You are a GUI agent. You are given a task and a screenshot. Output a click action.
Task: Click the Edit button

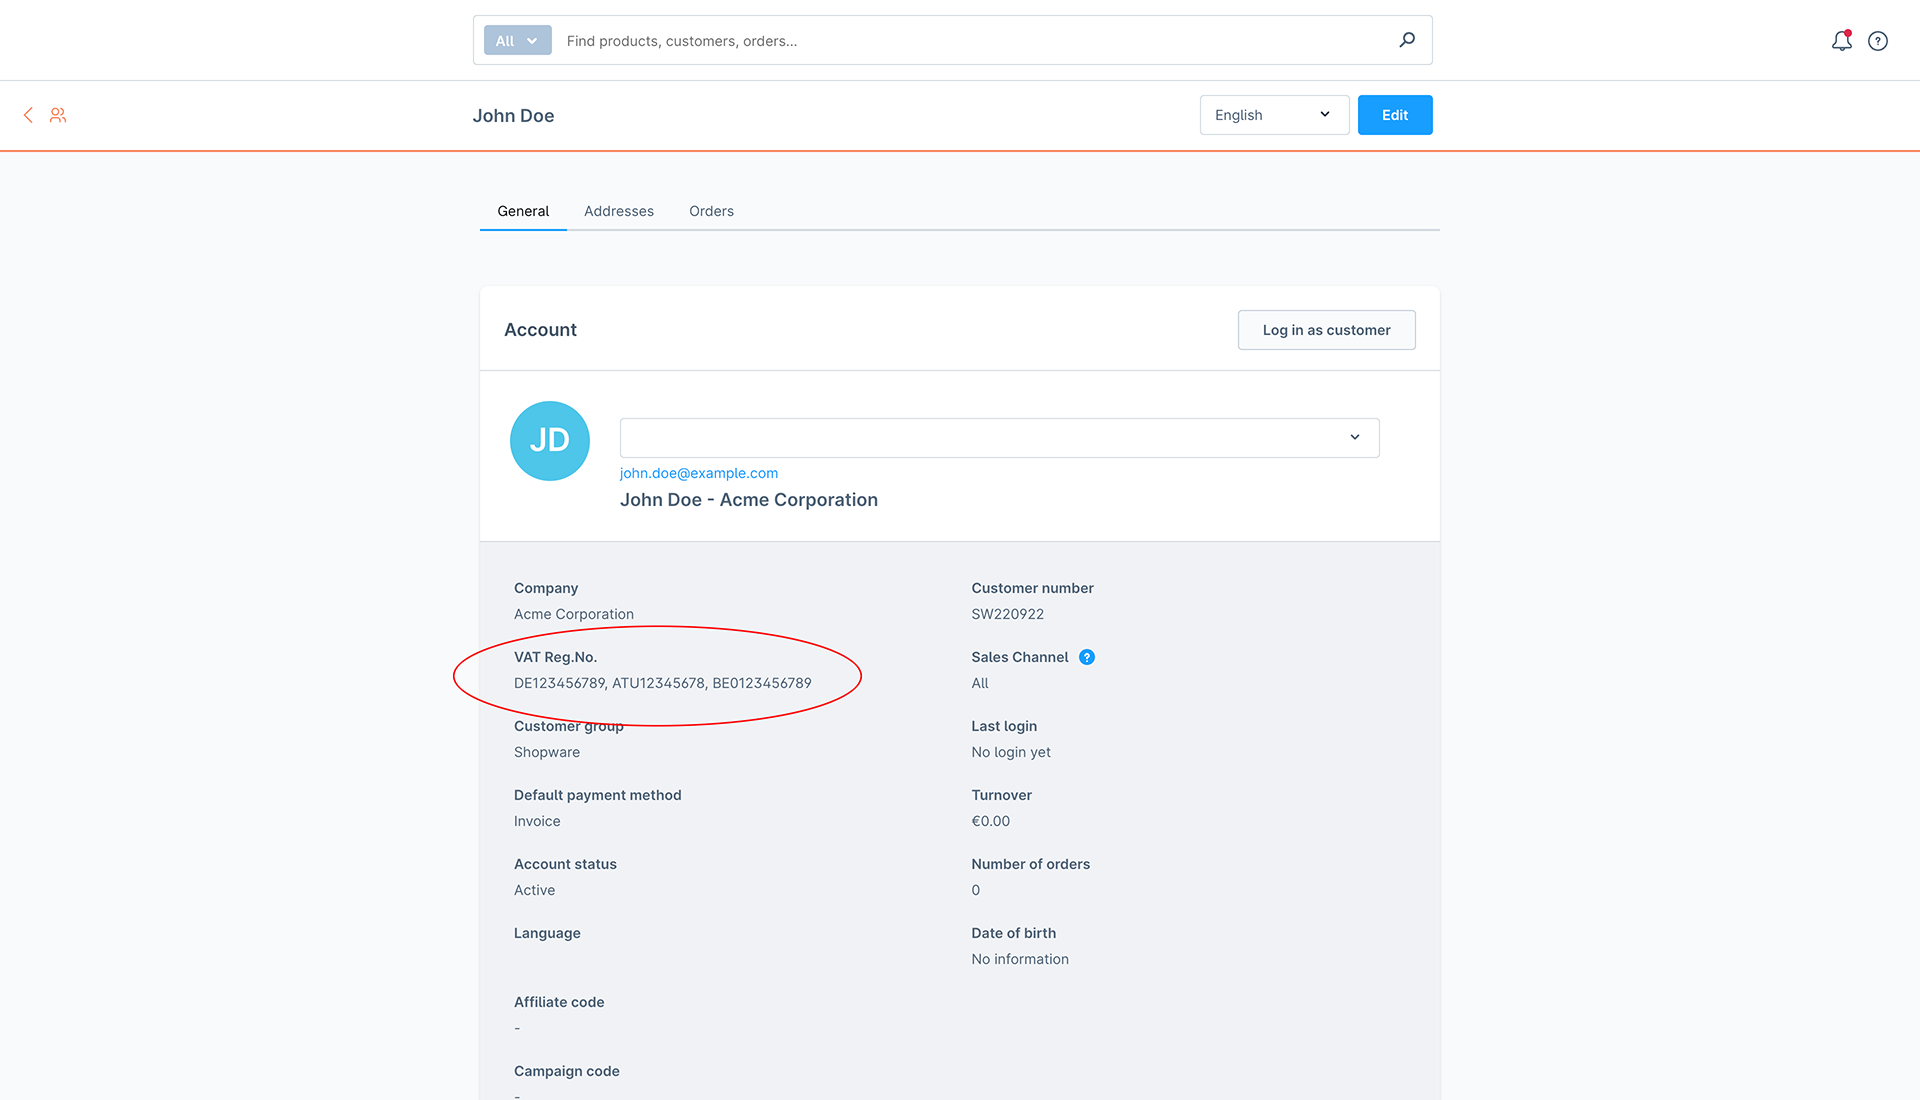coord(1394,113)
